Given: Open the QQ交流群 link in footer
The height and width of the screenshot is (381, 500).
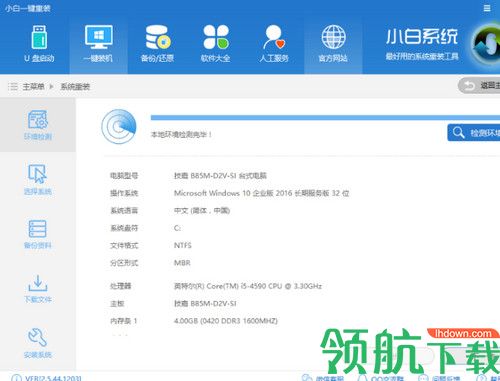Looking at the screenshot, I should pos(381,378).
